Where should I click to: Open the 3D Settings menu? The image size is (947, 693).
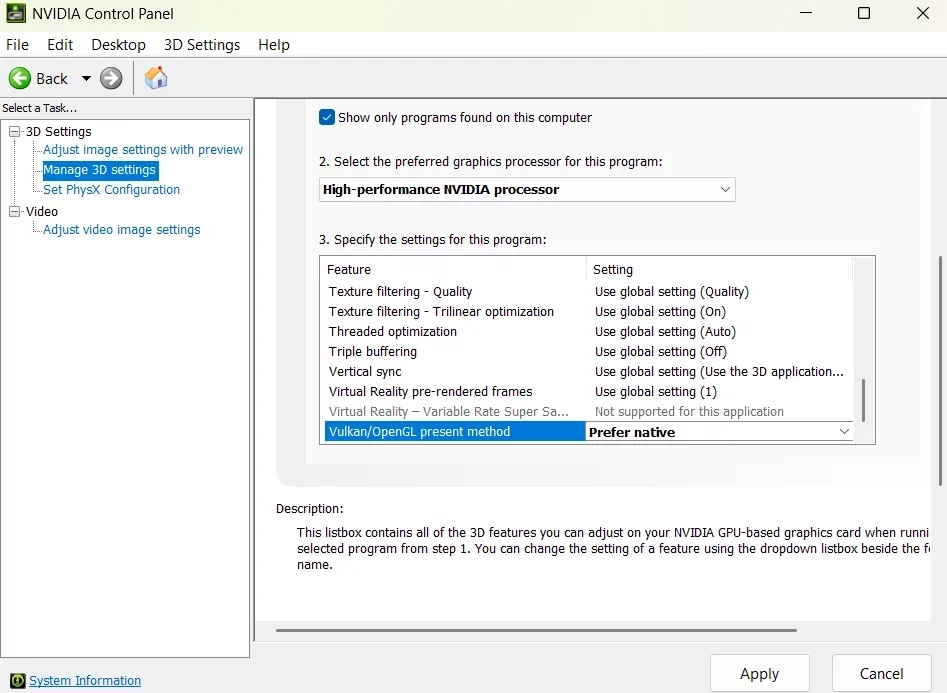point(202,45)
